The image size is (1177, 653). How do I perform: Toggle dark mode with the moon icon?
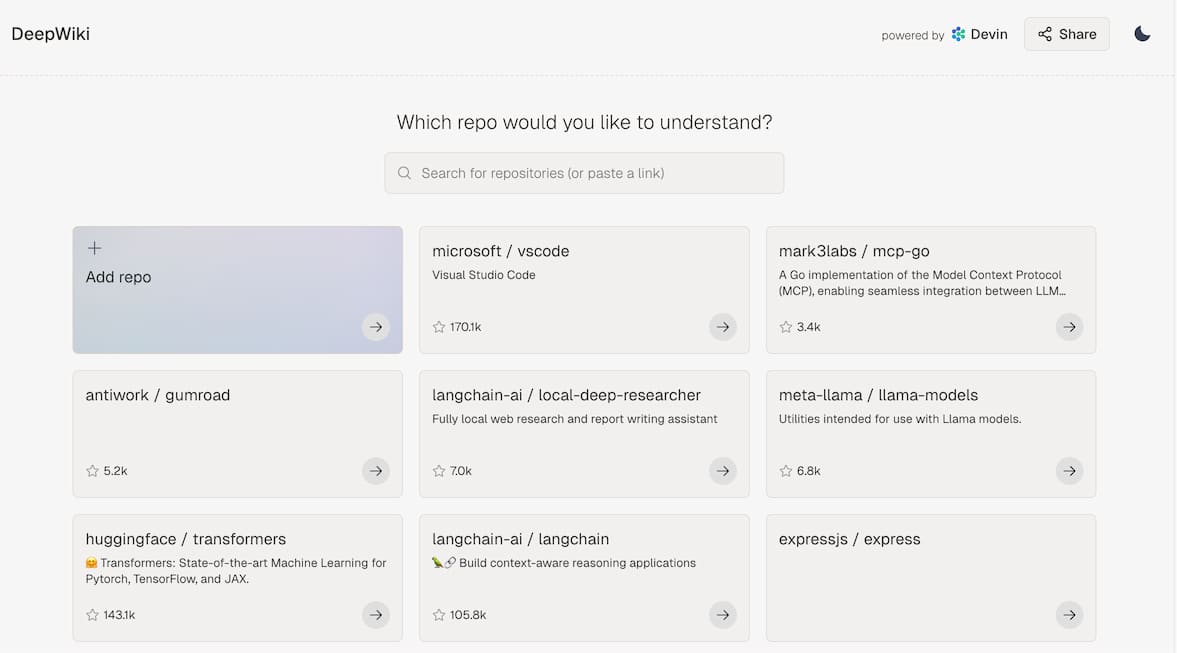coord(1142,34)
